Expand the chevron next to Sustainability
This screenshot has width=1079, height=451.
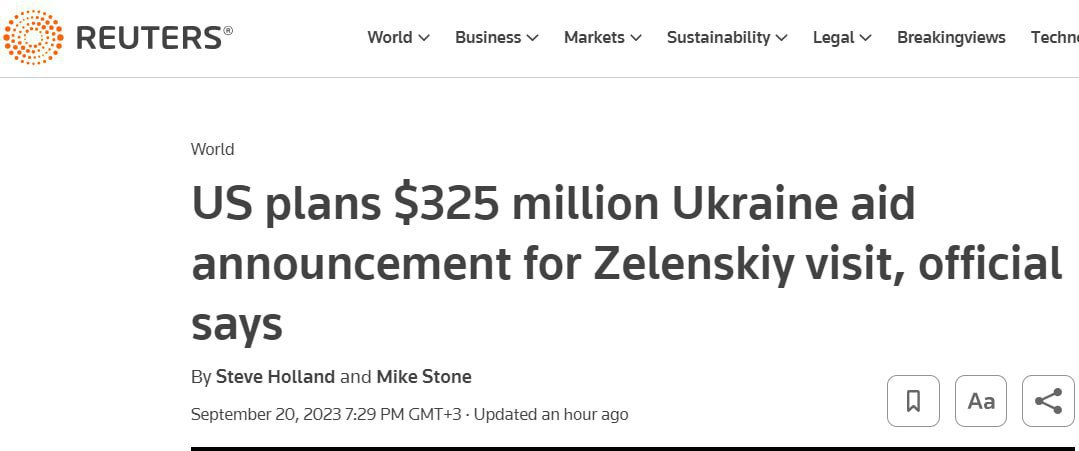pos(781,38)
